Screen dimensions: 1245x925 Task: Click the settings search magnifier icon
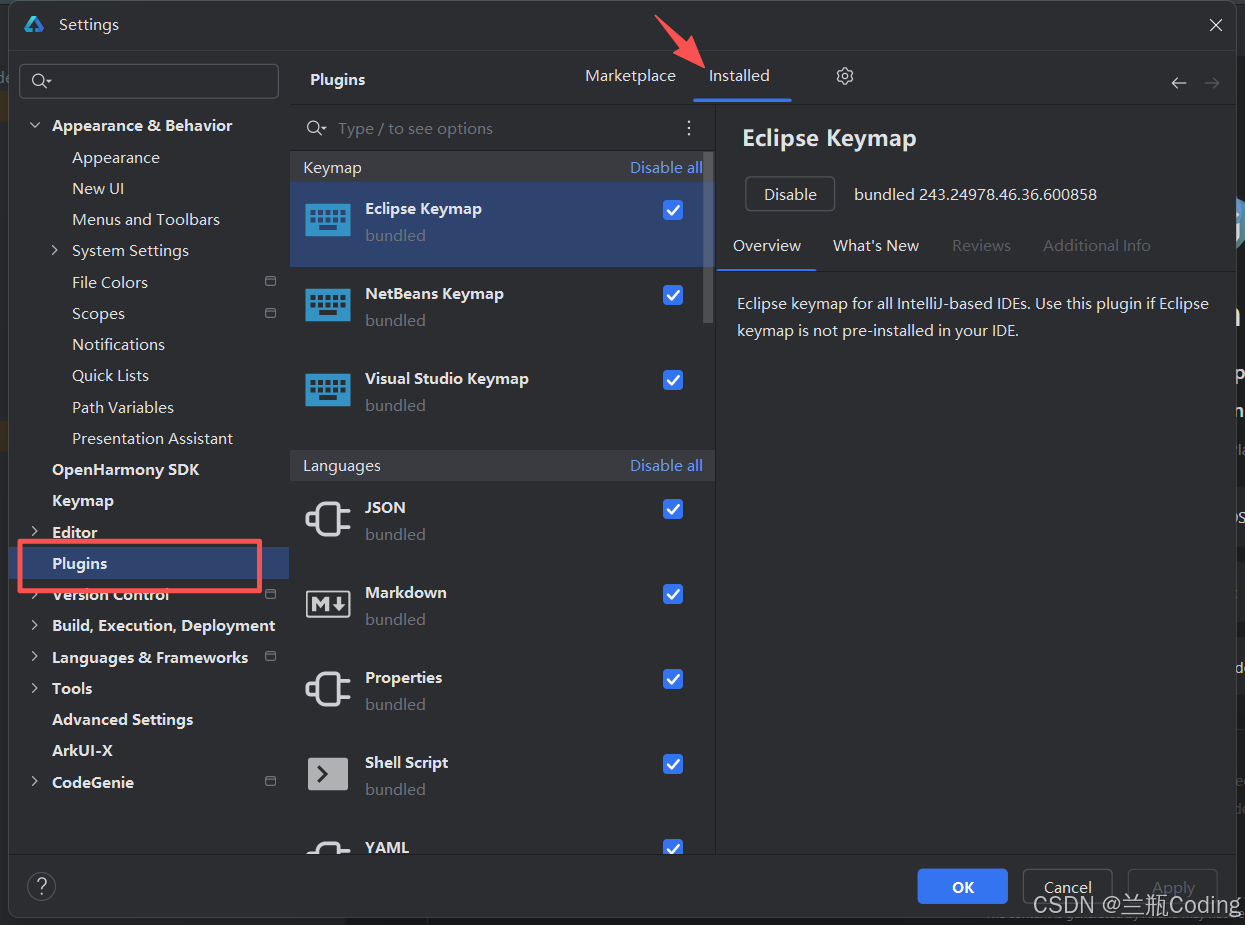41,81
